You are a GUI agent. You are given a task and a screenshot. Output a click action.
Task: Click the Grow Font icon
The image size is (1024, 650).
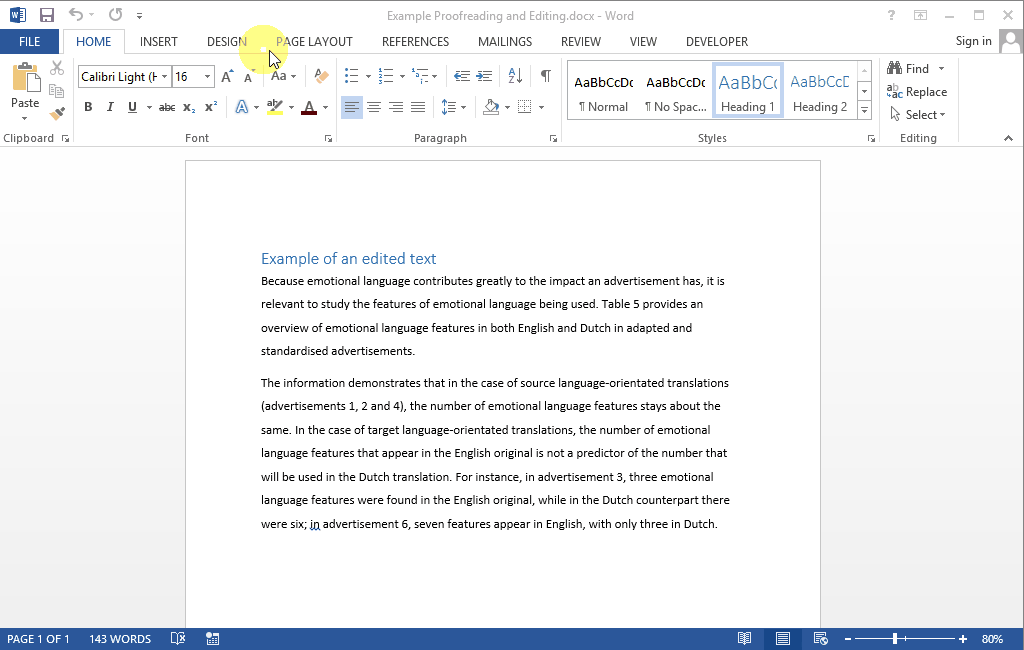[x=227, y=77]
